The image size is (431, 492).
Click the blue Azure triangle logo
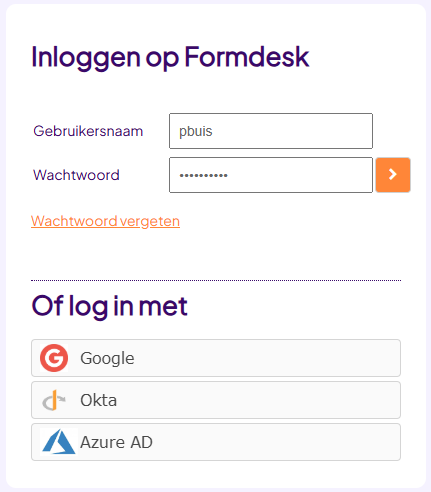(59, 442)
